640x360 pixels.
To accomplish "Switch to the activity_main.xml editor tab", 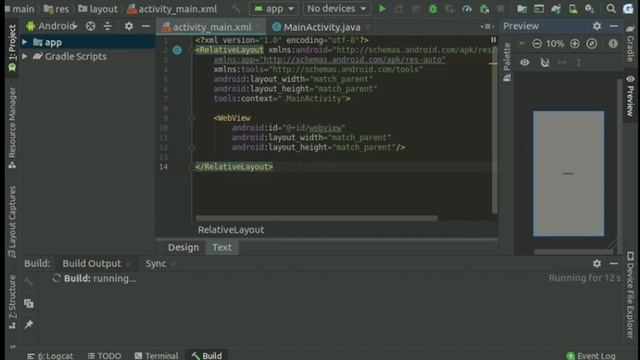I will click(x=212, y=27).
